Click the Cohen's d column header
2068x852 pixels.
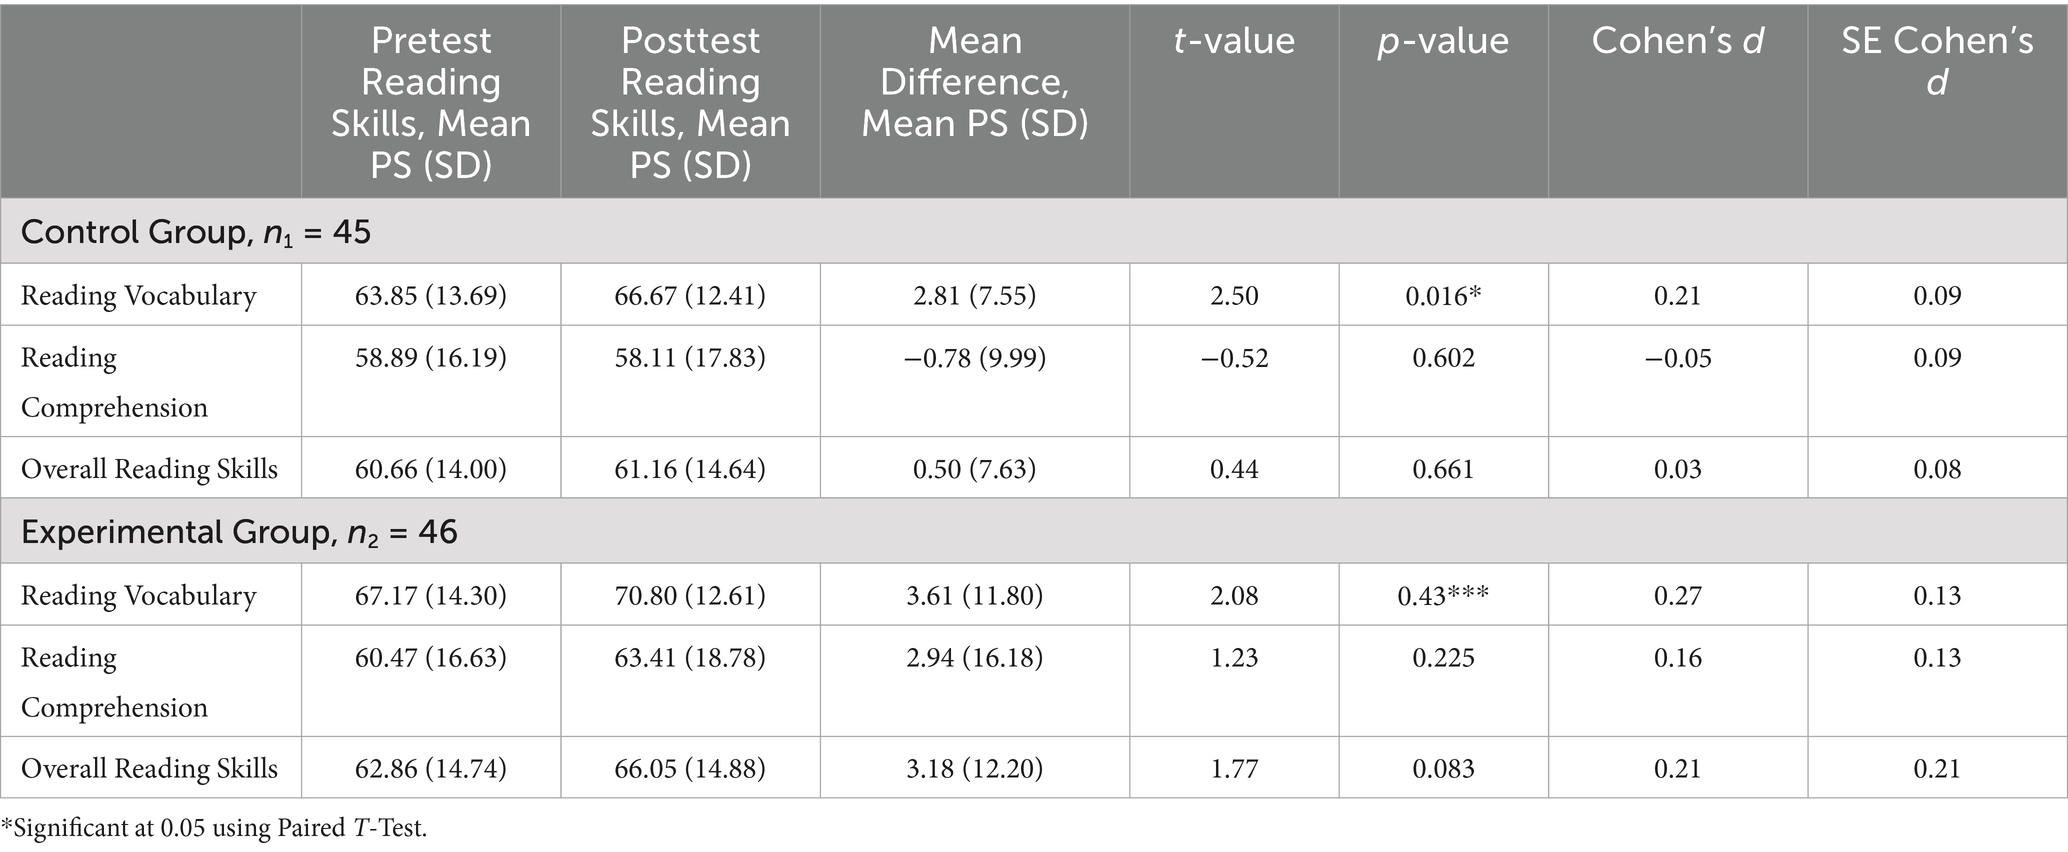(x=1677, y=41)
